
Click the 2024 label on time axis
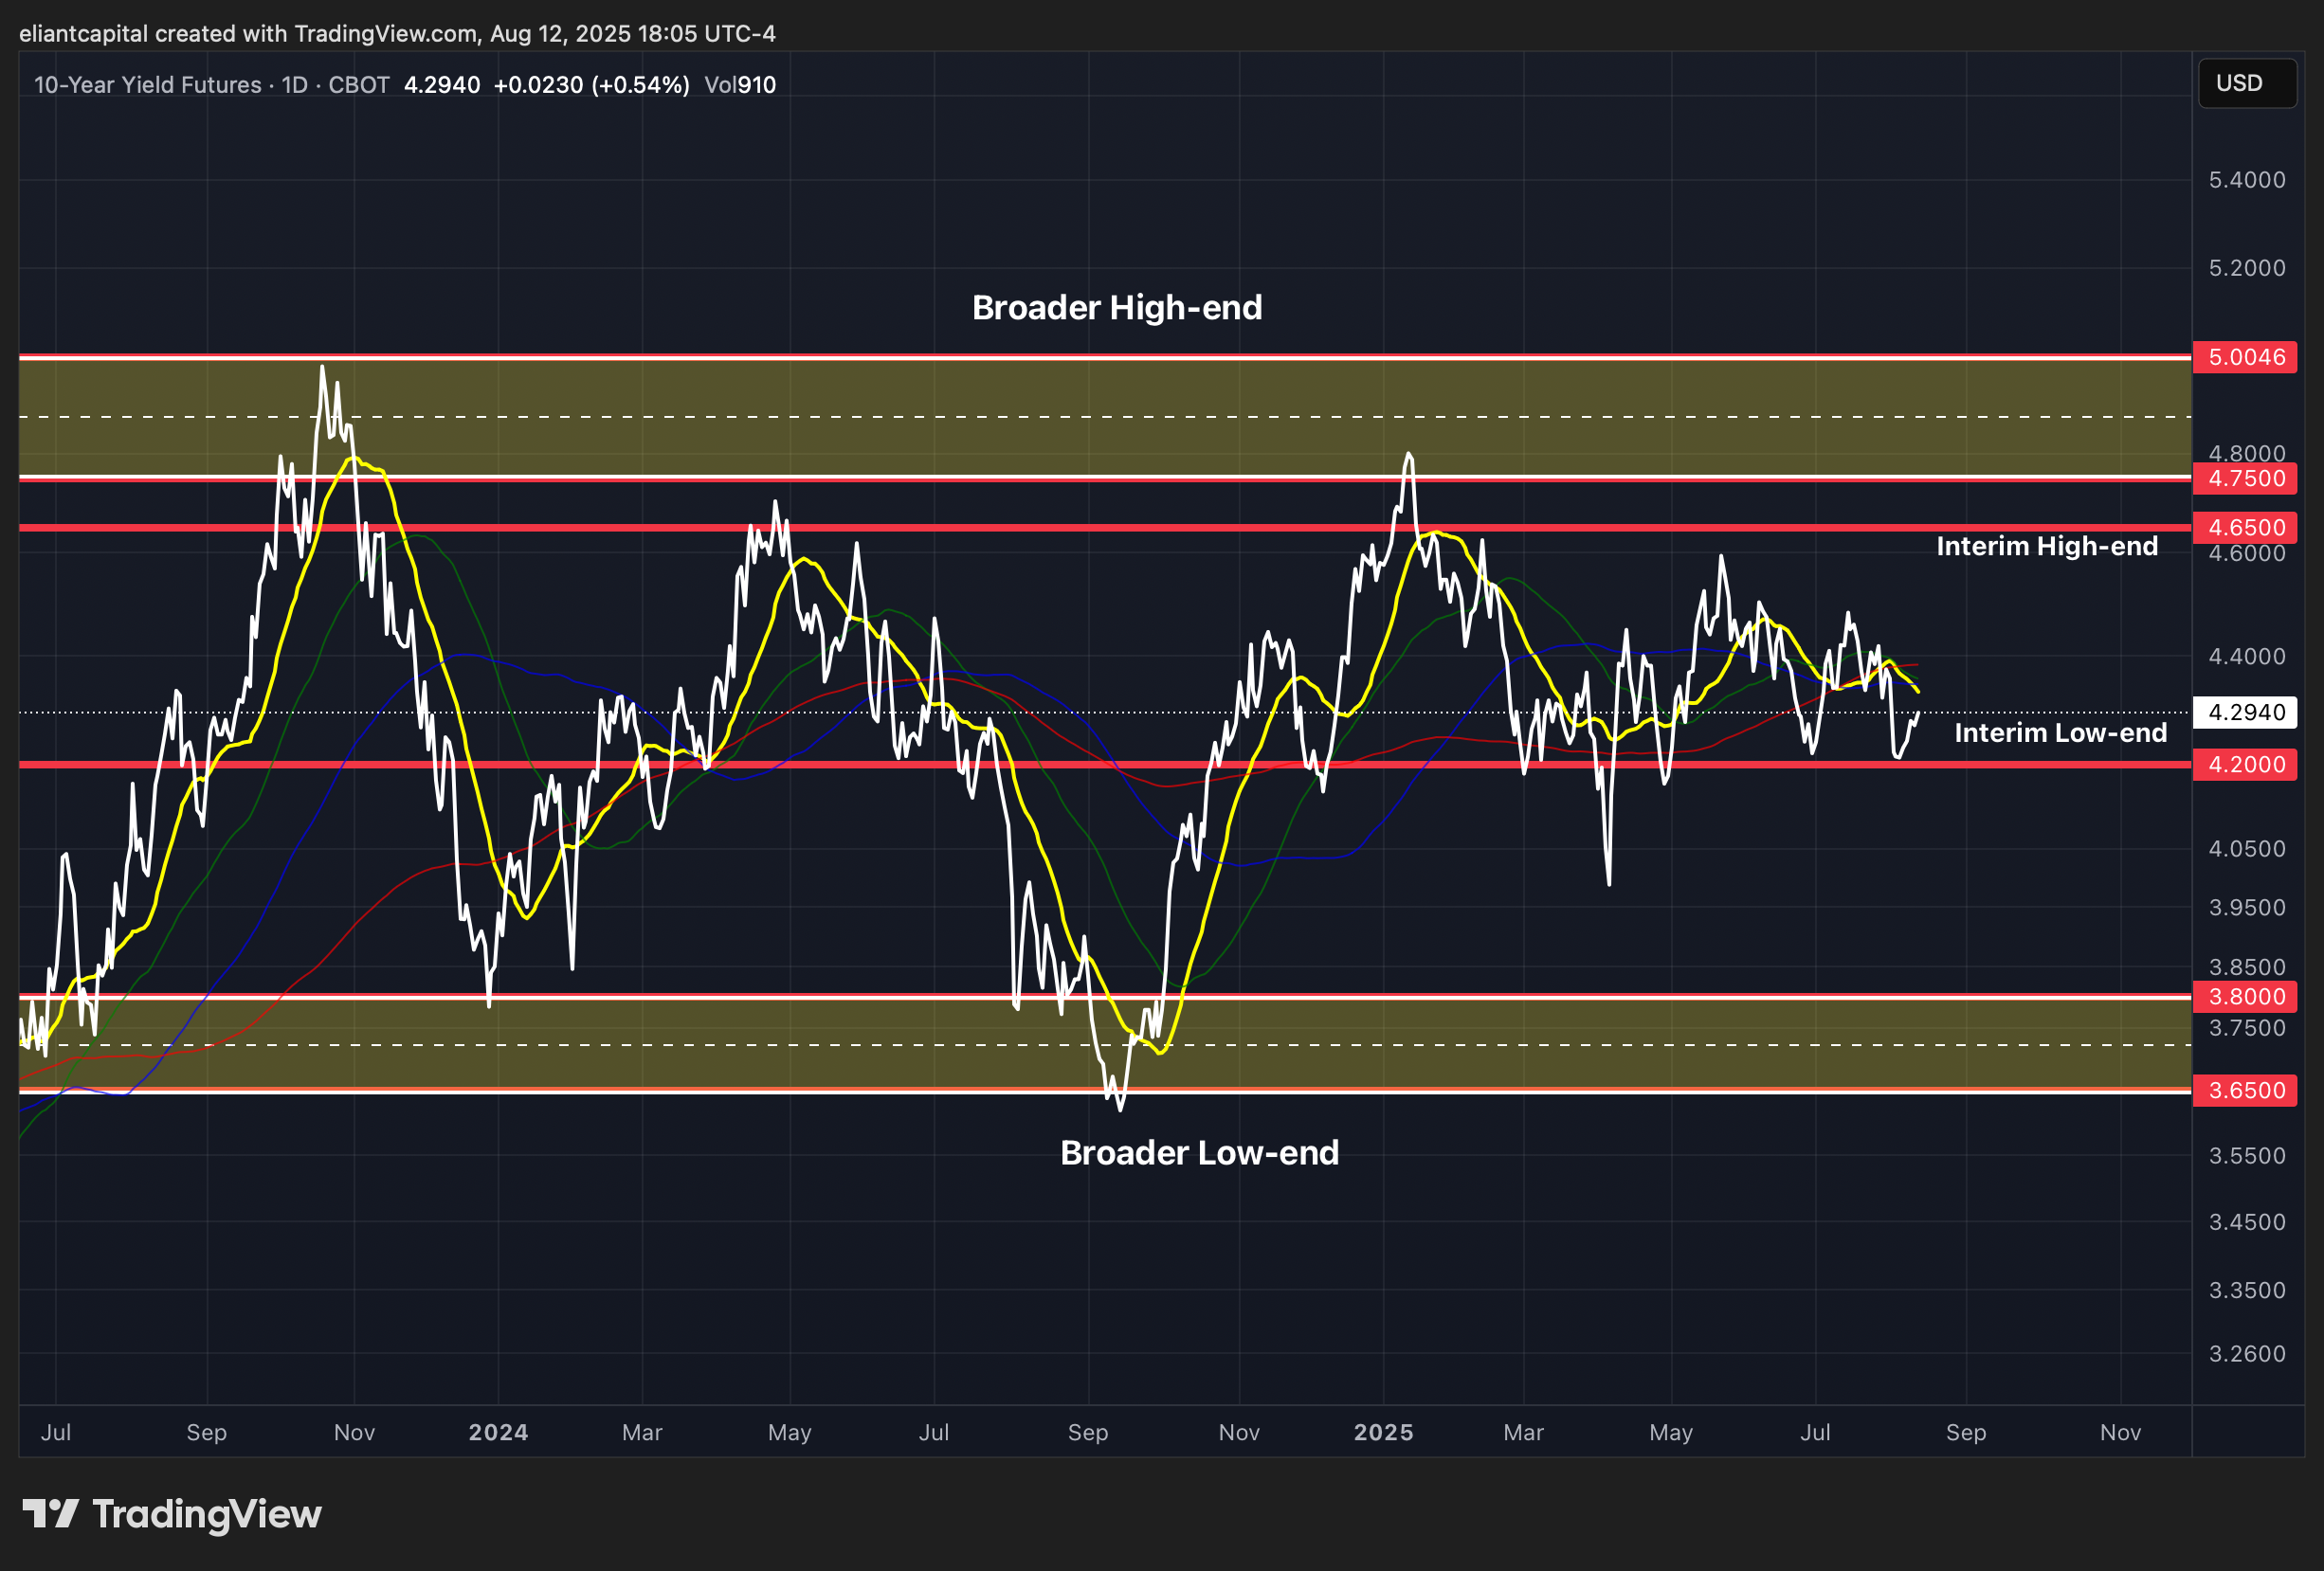(x=498, y=1432)
